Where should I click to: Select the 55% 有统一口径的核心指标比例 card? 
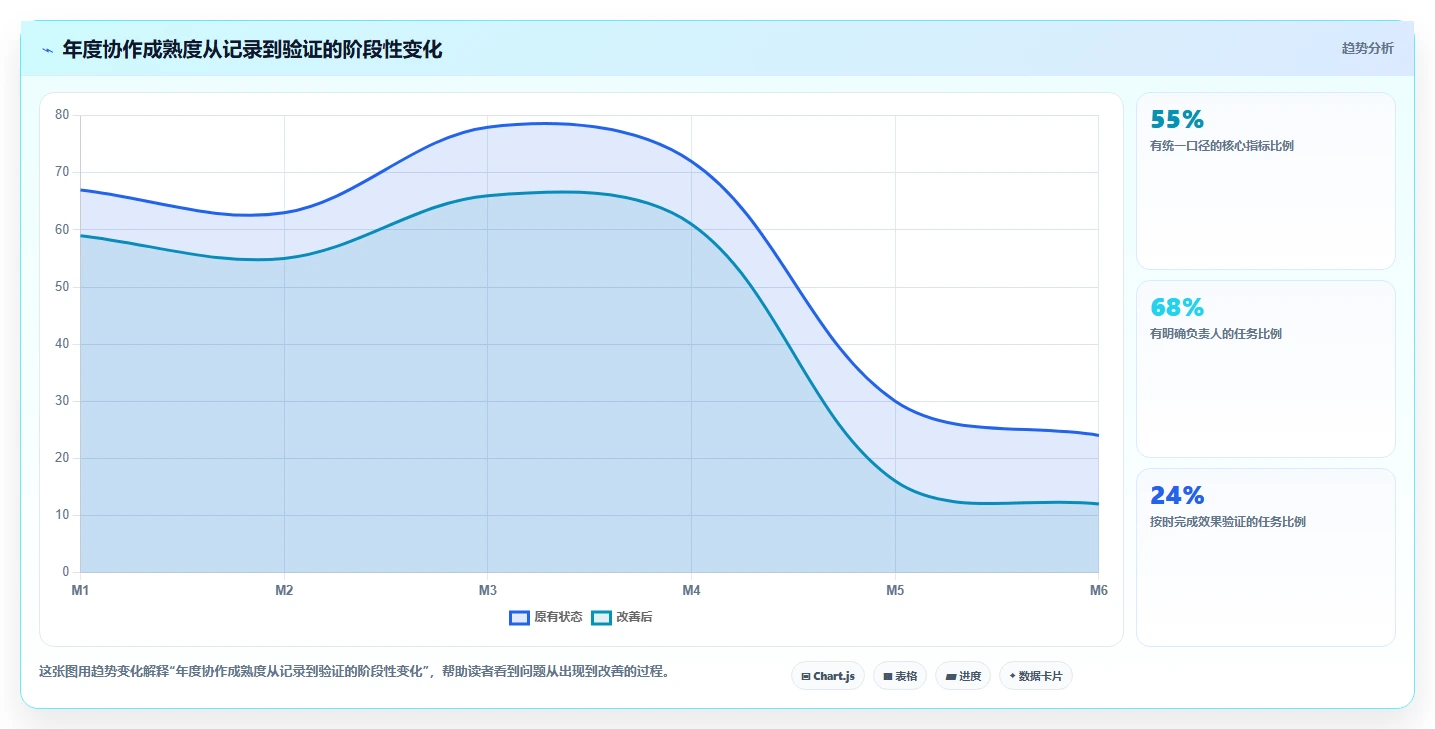coord(1265,181)
